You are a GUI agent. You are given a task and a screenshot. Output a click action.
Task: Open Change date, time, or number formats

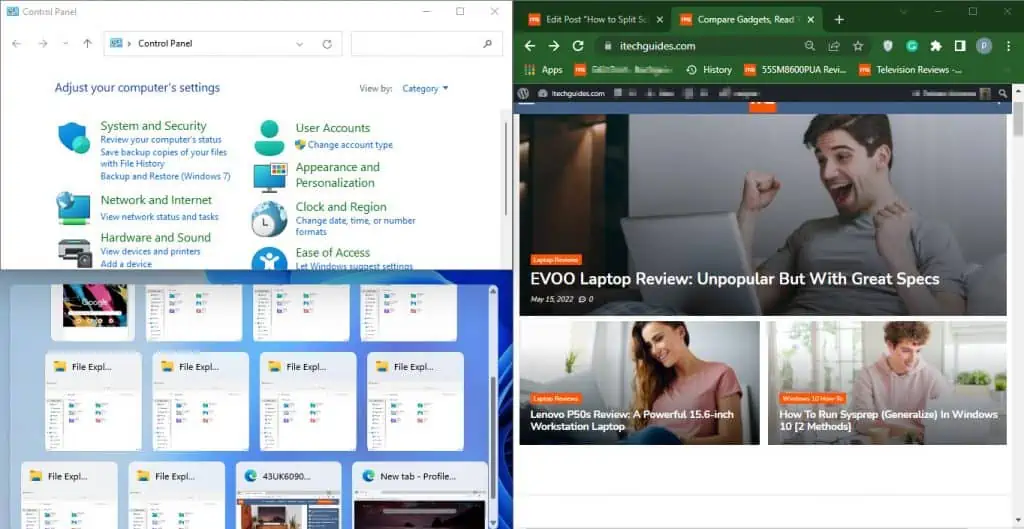[x=355, y=226]
